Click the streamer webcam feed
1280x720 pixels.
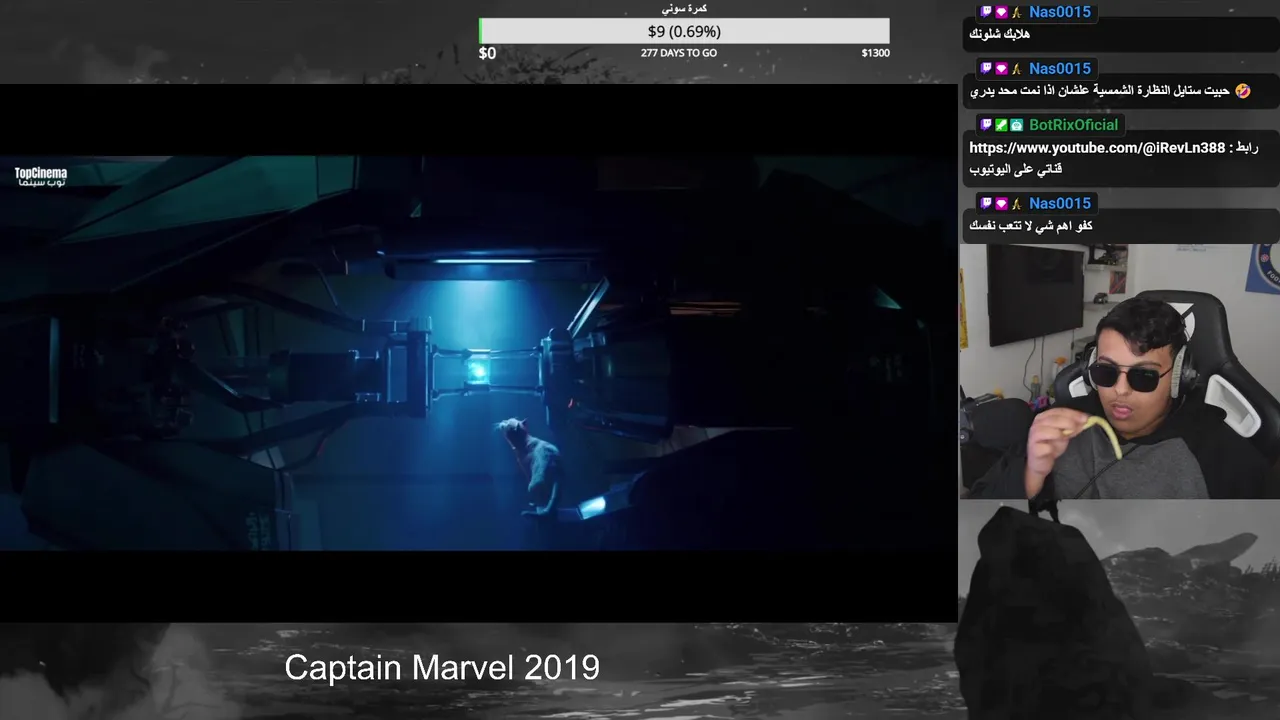pos(1119,371)
